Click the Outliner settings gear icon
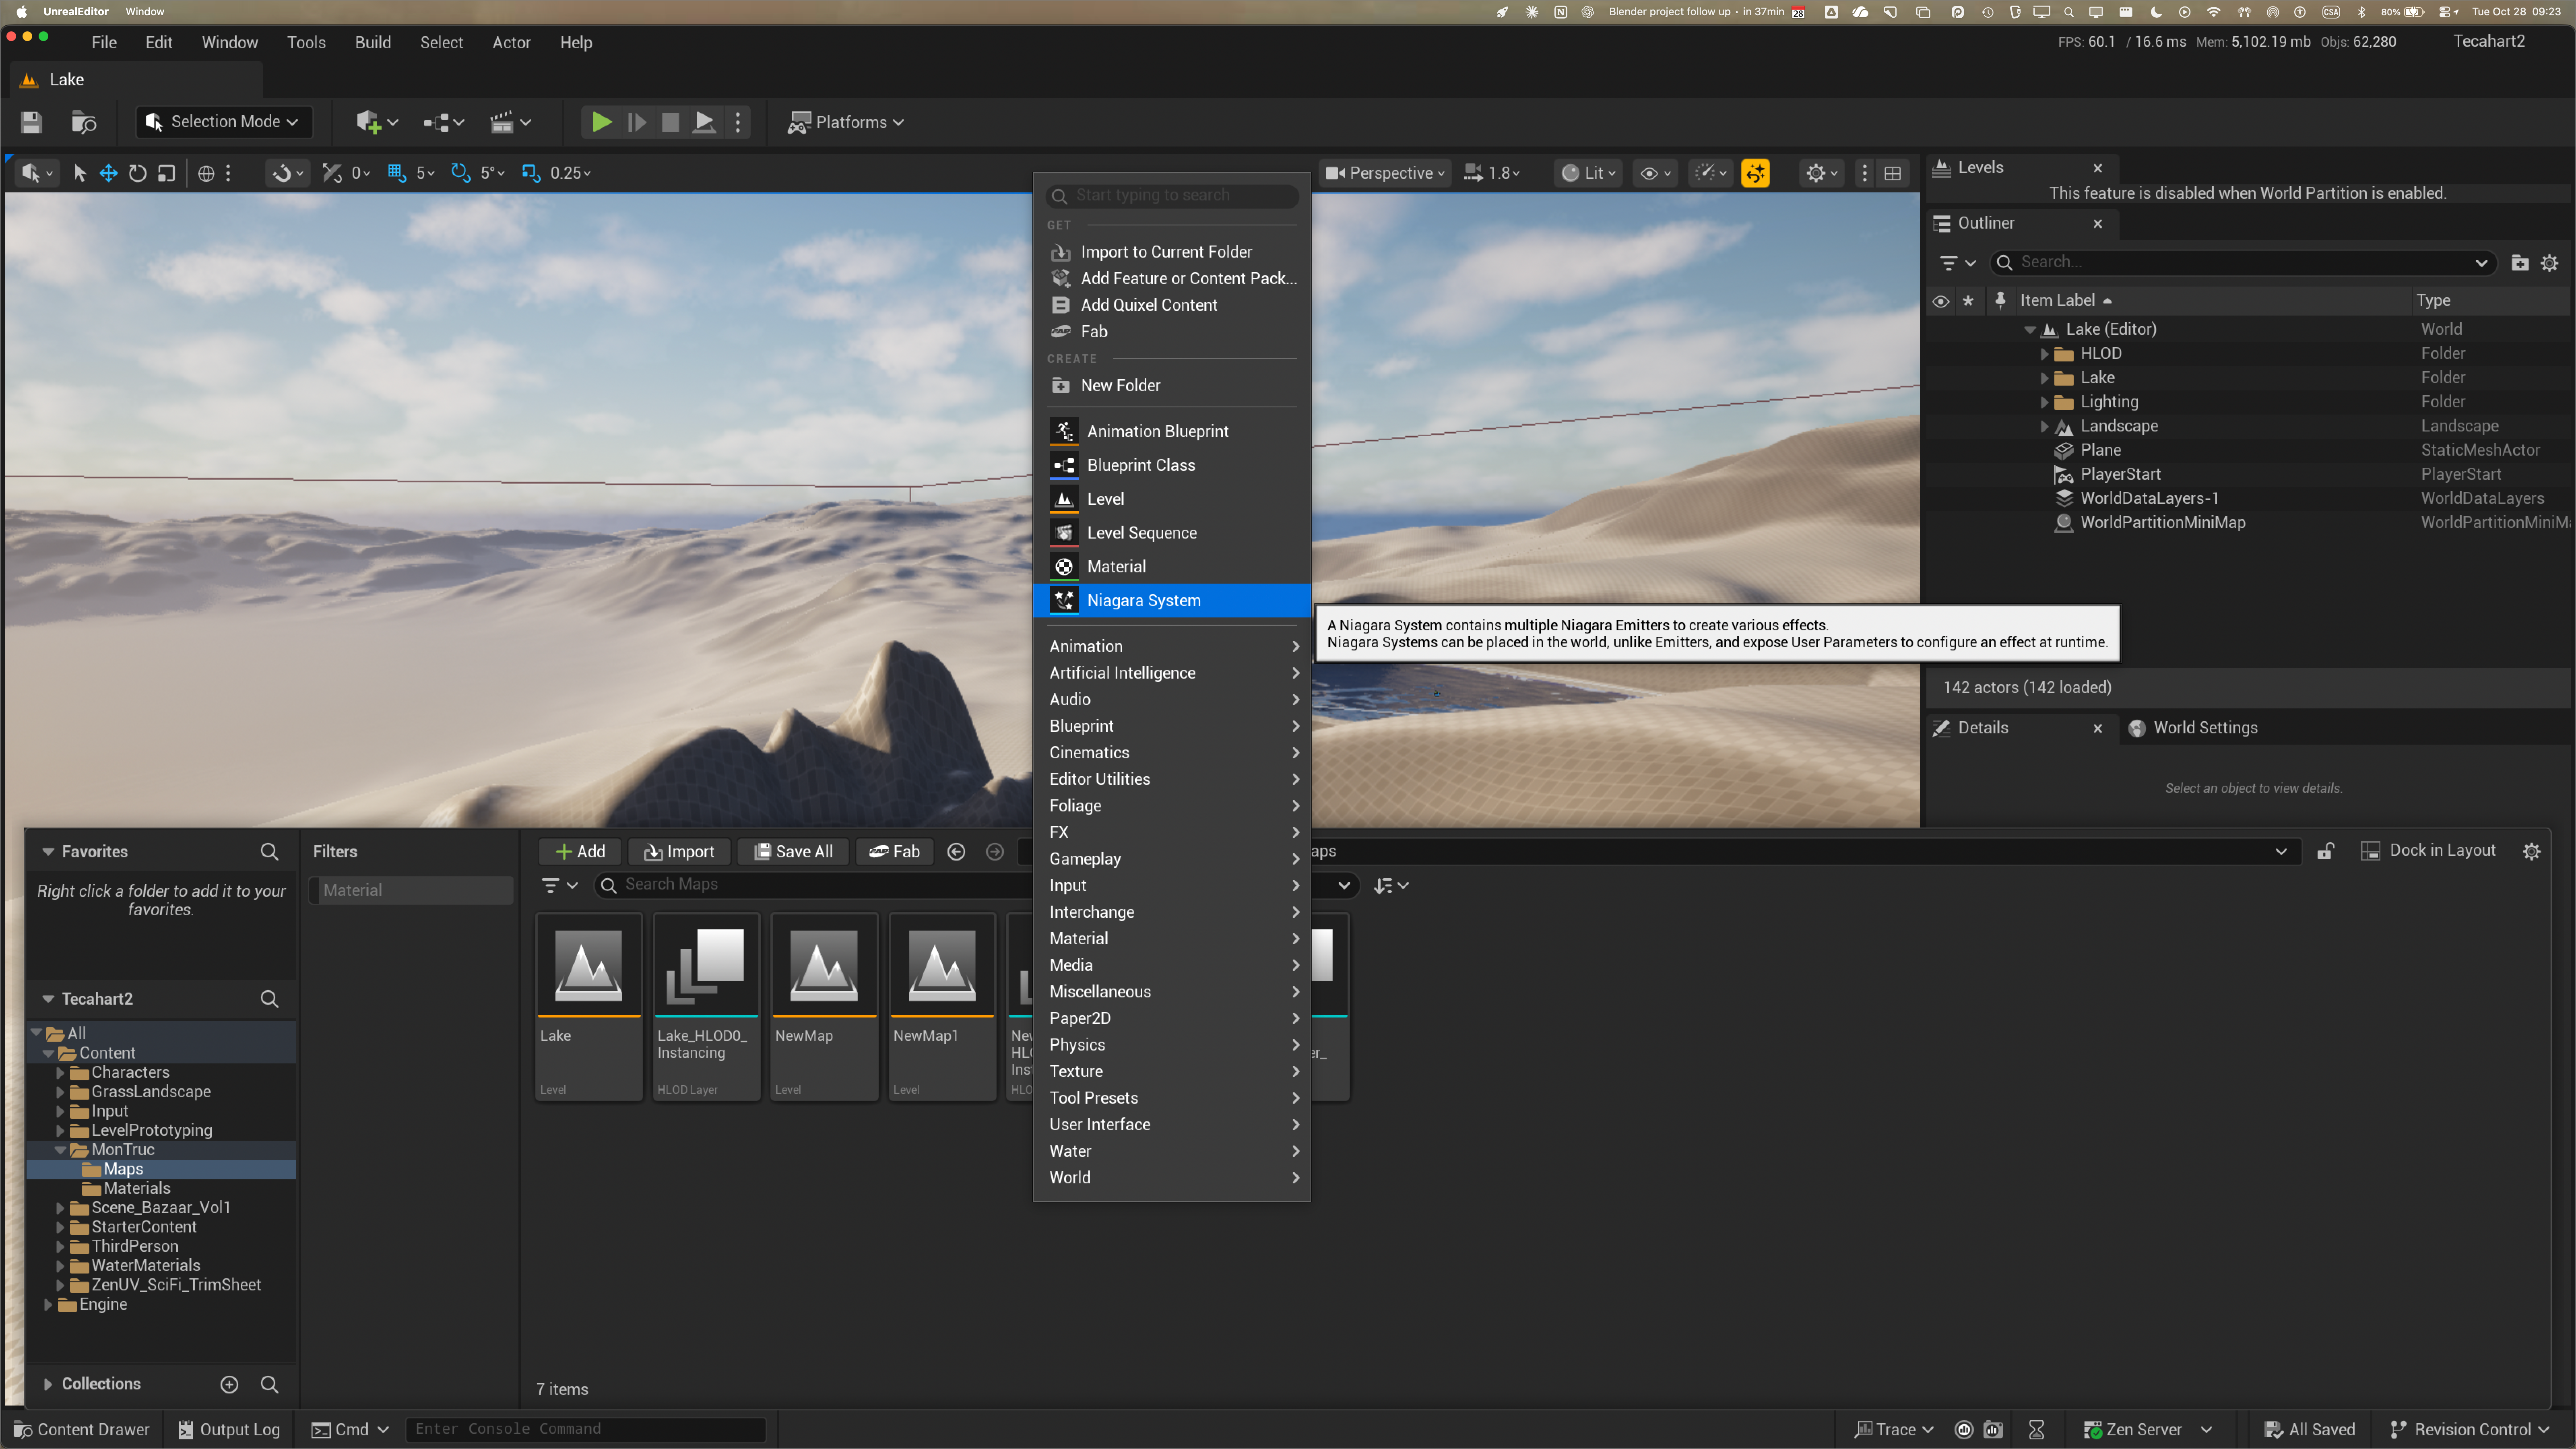2576x1449 pixels. pos(2549,263)
